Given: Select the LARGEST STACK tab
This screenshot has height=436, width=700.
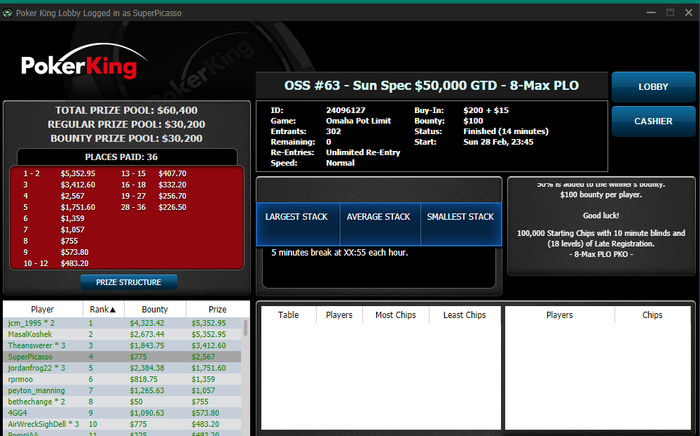Looking at the screenshot, I should [x=298, y=224].
